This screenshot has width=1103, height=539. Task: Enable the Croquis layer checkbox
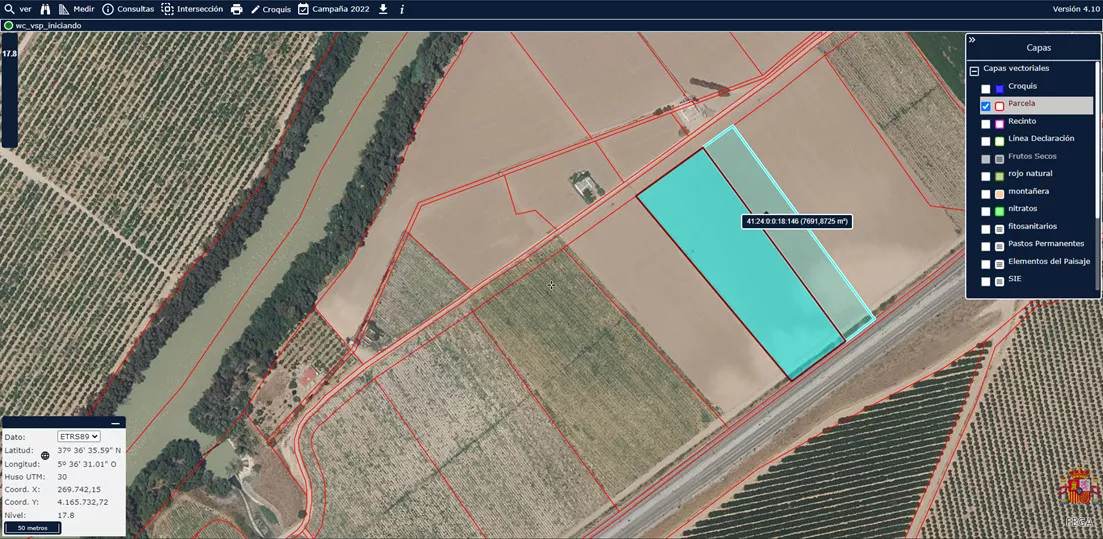(986, 89)
